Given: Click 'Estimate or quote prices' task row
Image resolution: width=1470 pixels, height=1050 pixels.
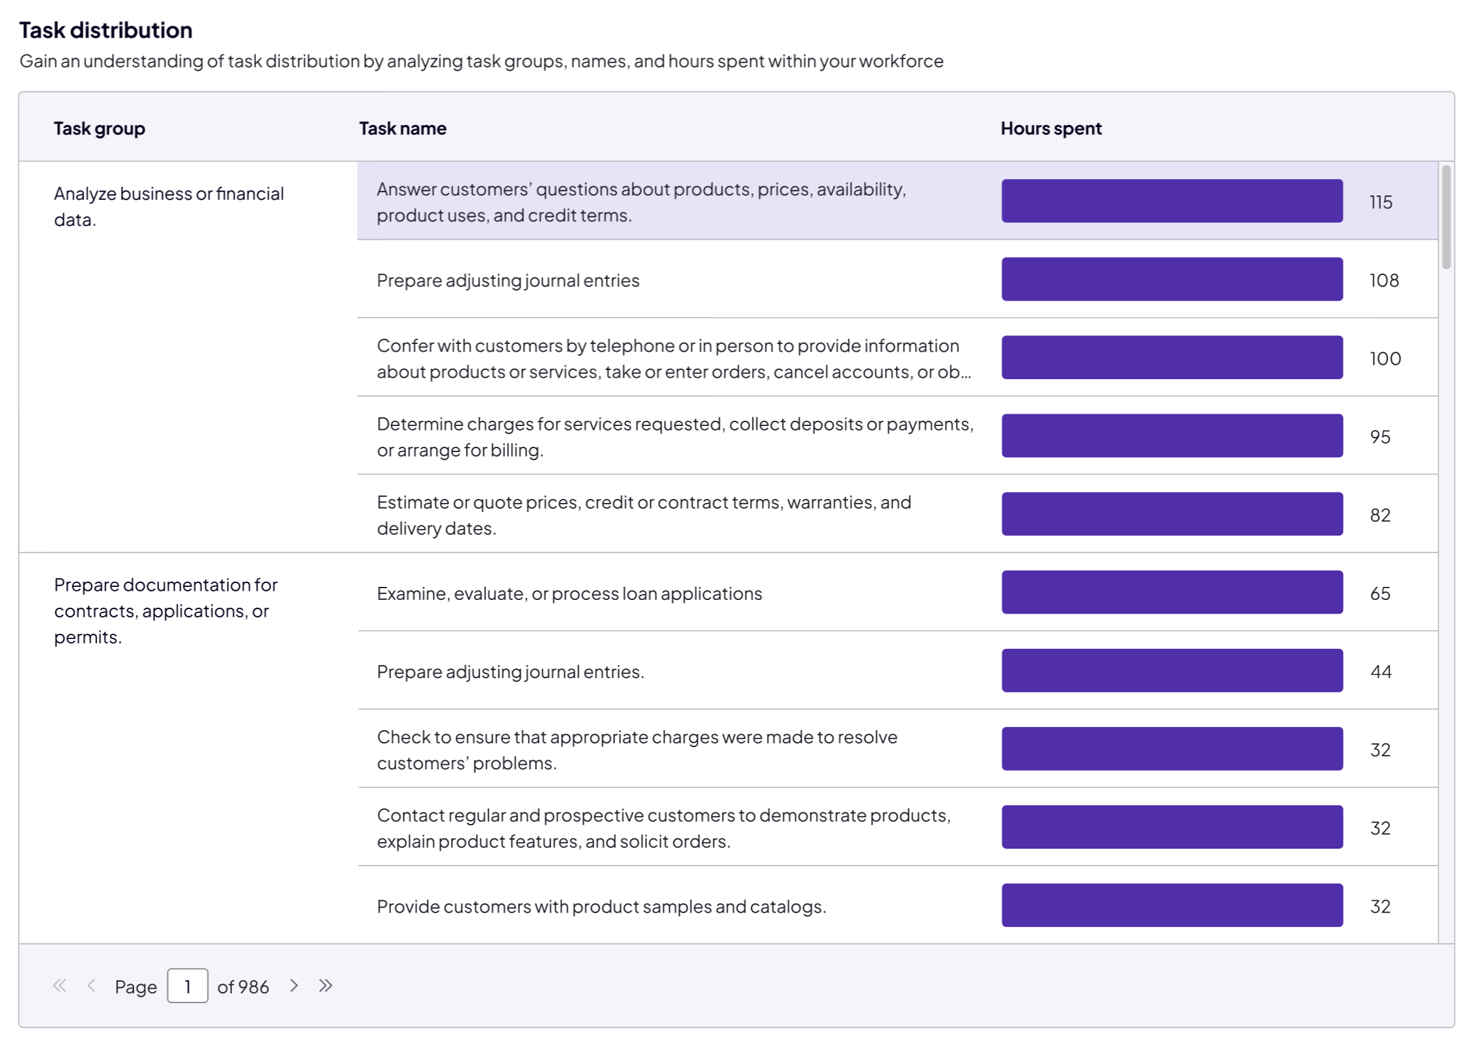Looking at the screenshot, I should coord(643,515).
